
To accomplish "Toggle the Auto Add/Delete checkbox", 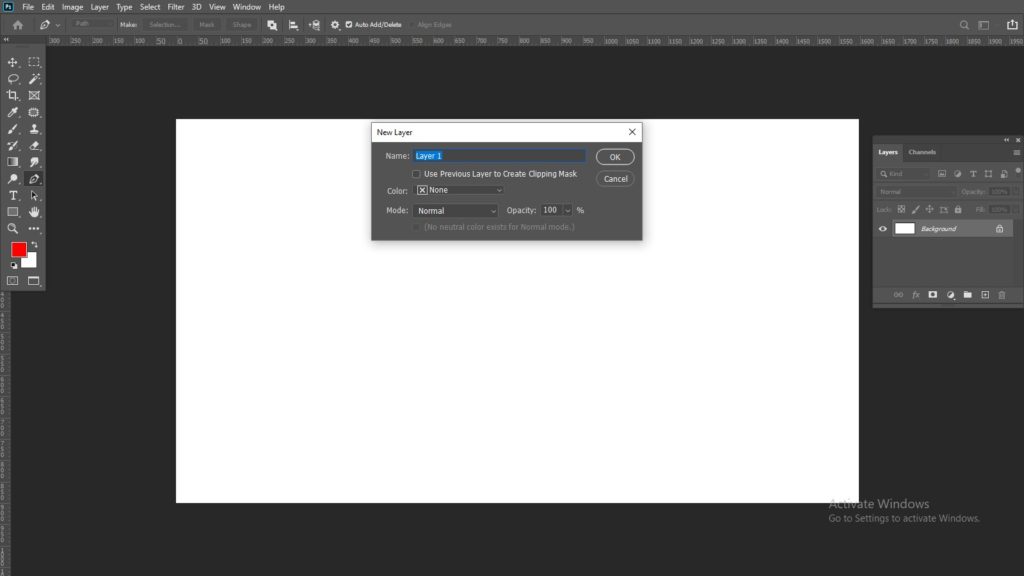I will [349, 25].
